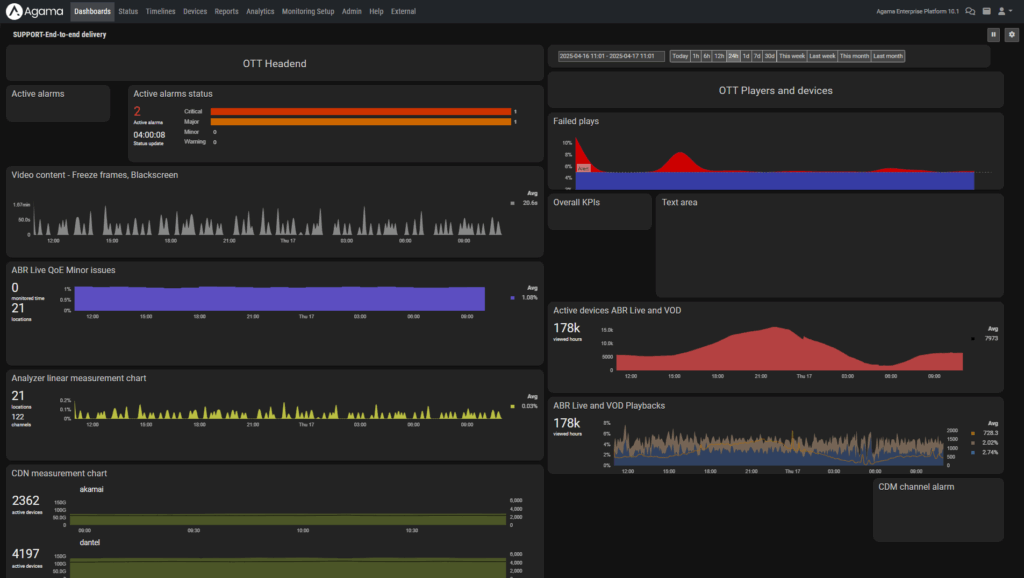Expand the Admin menu
Image resolution: width=1024 pixels, height=578 pixels.
click(352, 11)
